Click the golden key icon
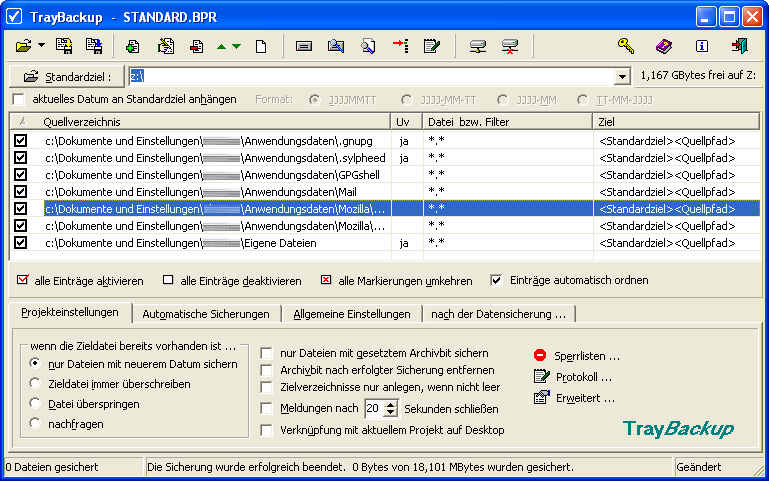This screenshot has width=769, height=481. (x=626, y=47)
